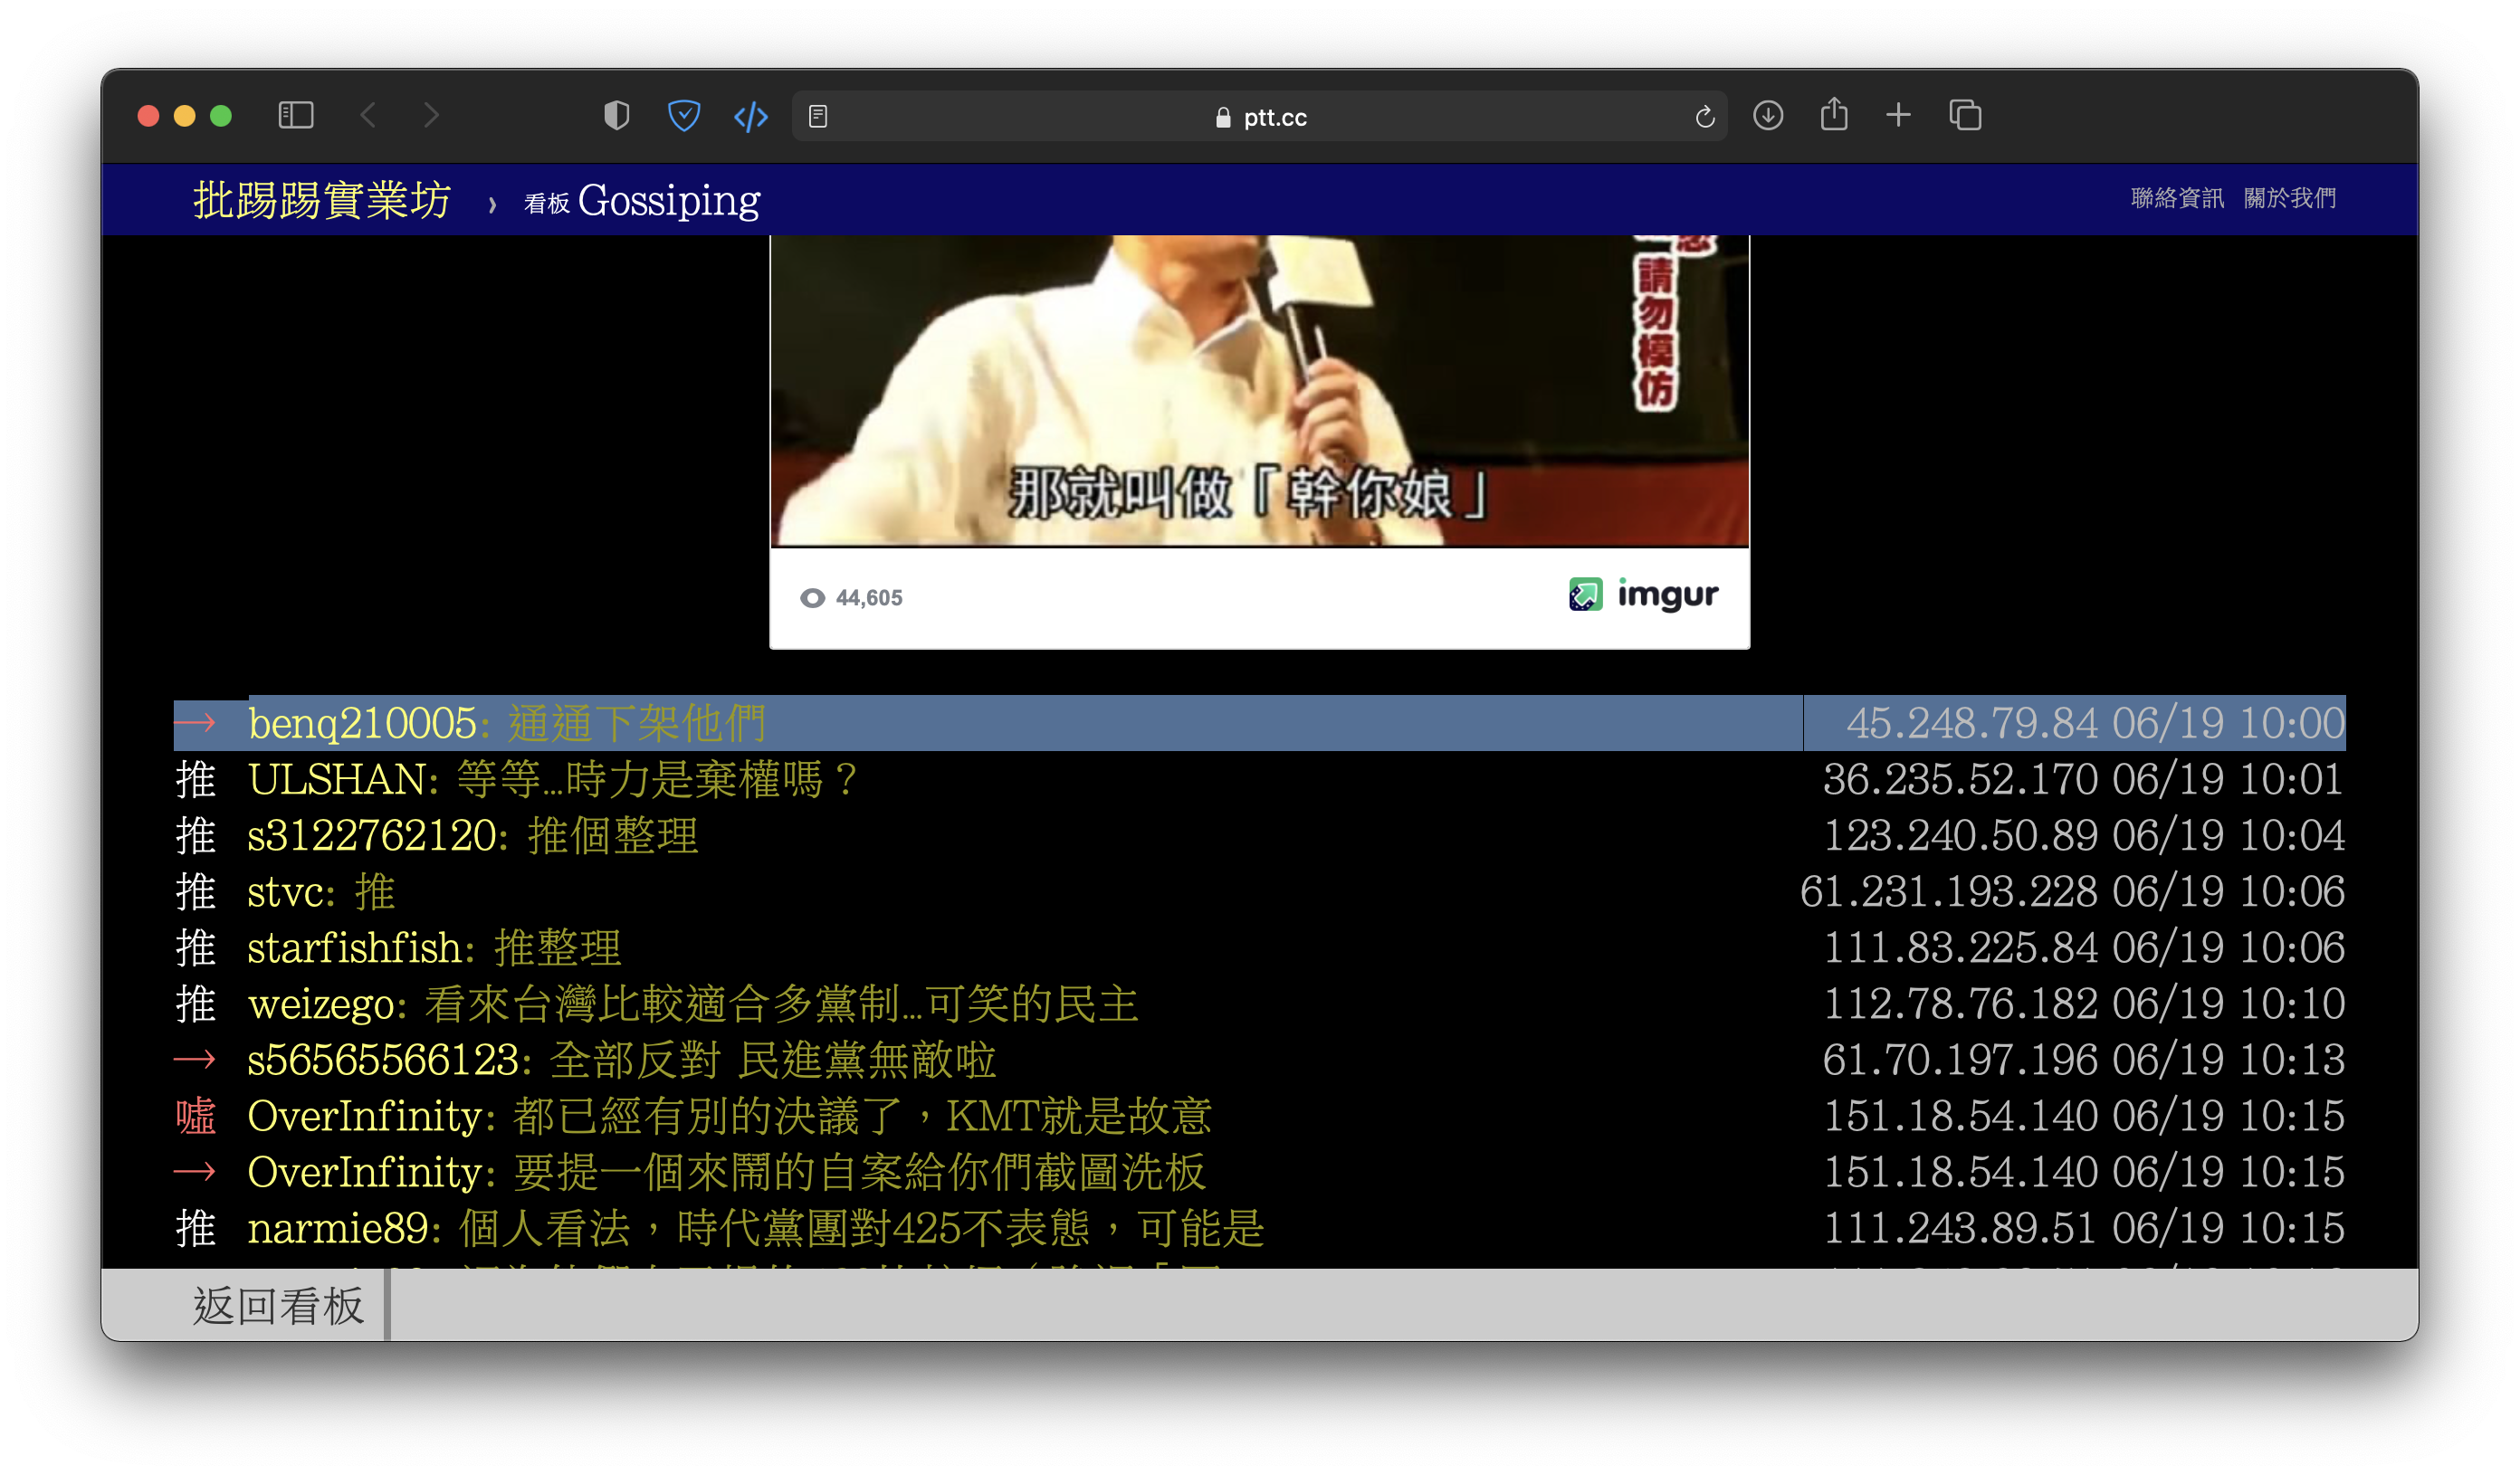The image size is (2520, 1475).
Task: Click the browser forward arrow
Action: (431, 116)
